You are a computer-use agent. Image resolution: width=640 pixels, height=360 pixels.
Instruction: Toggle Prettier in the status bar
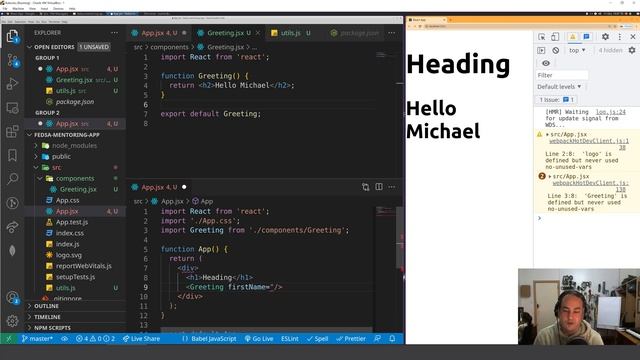(351, 338)
